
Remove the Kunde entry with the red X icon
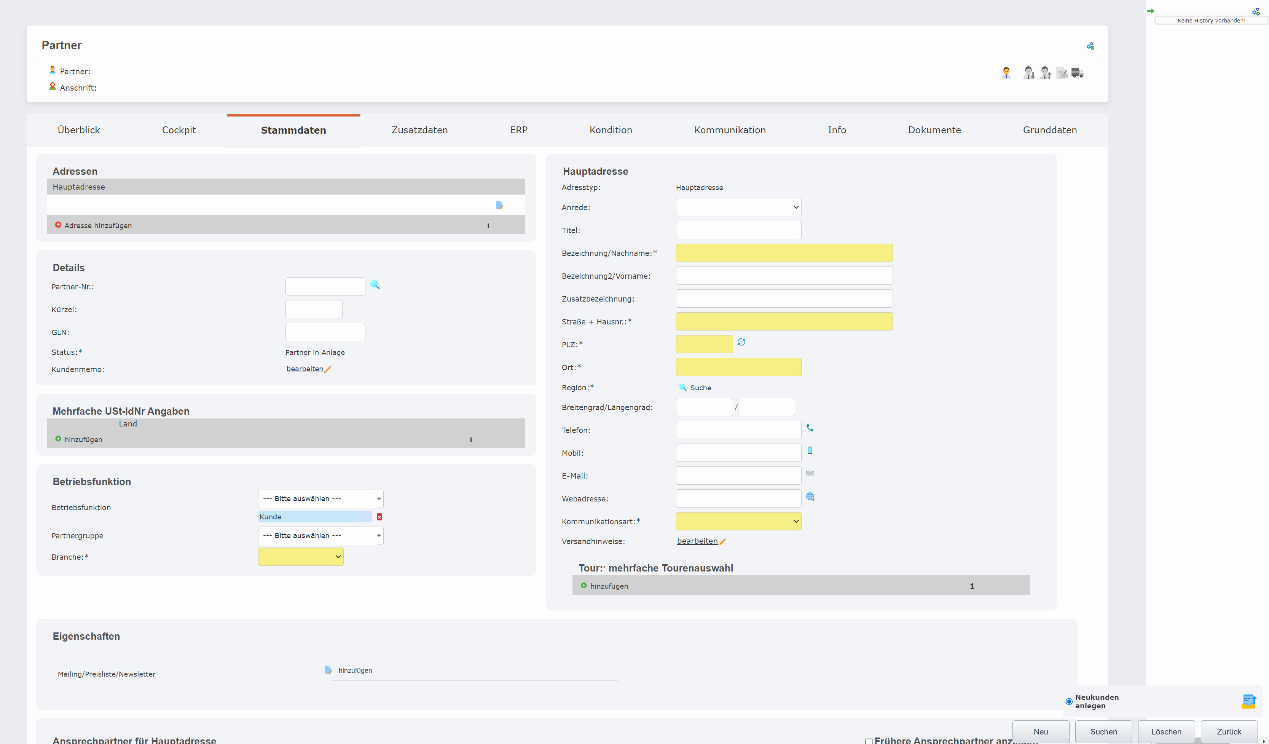coord(379,517)
